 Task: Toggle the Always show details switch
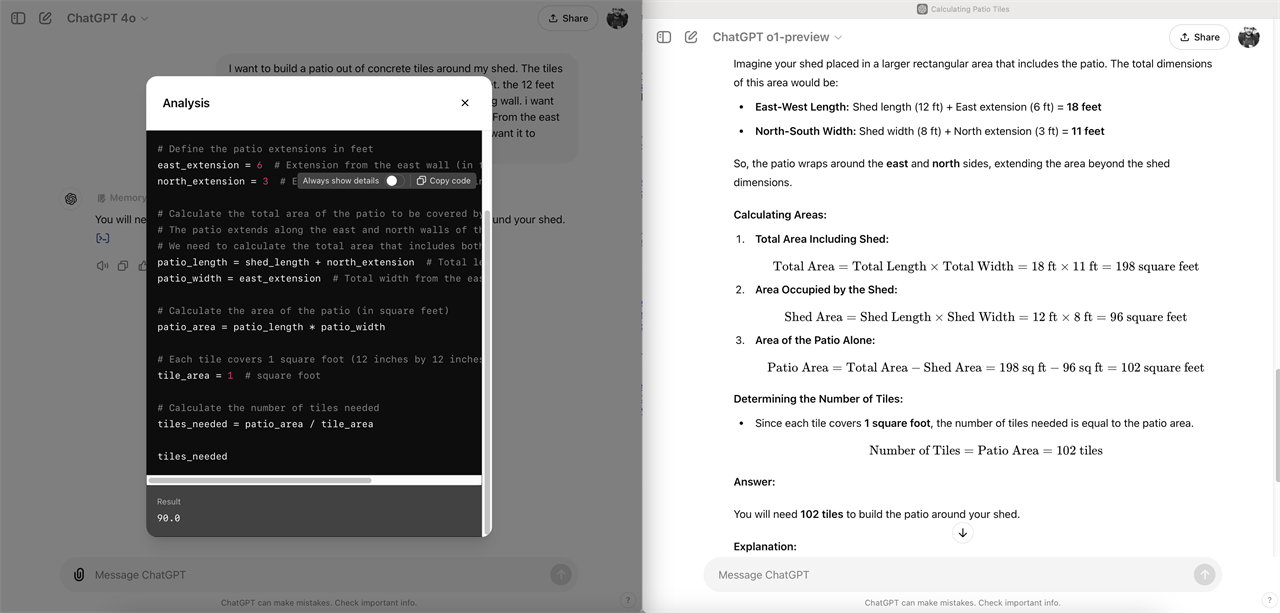(393, 181)
